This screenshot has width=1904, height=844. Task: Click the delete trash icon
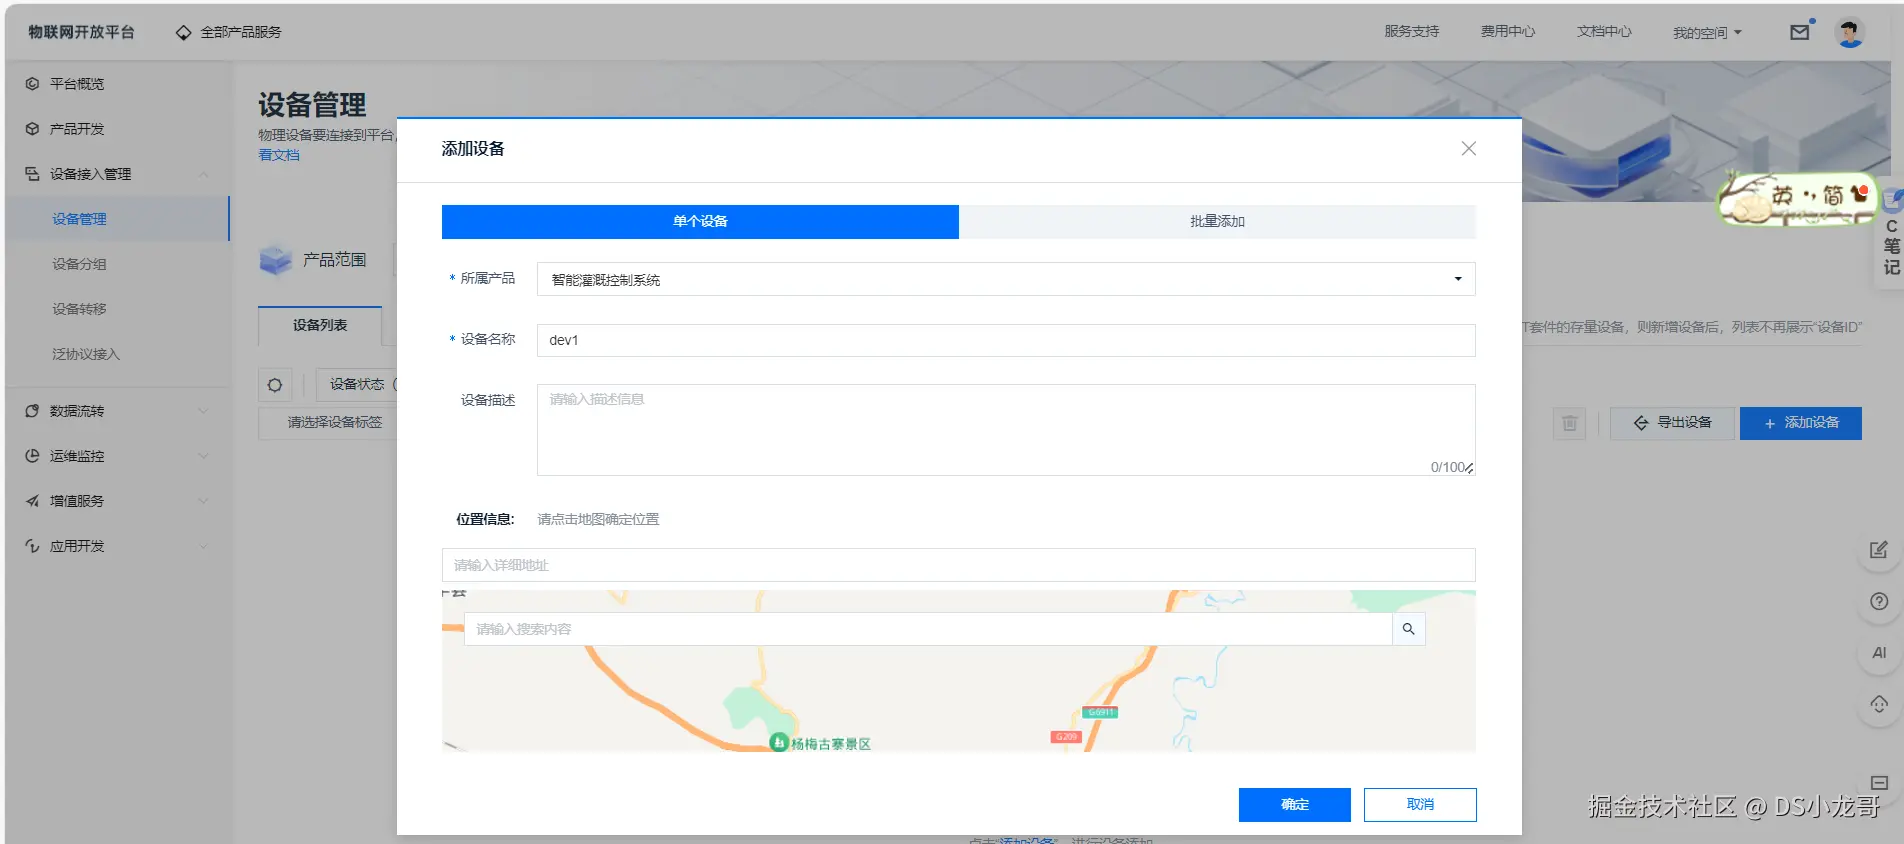tap(1570, 423)
